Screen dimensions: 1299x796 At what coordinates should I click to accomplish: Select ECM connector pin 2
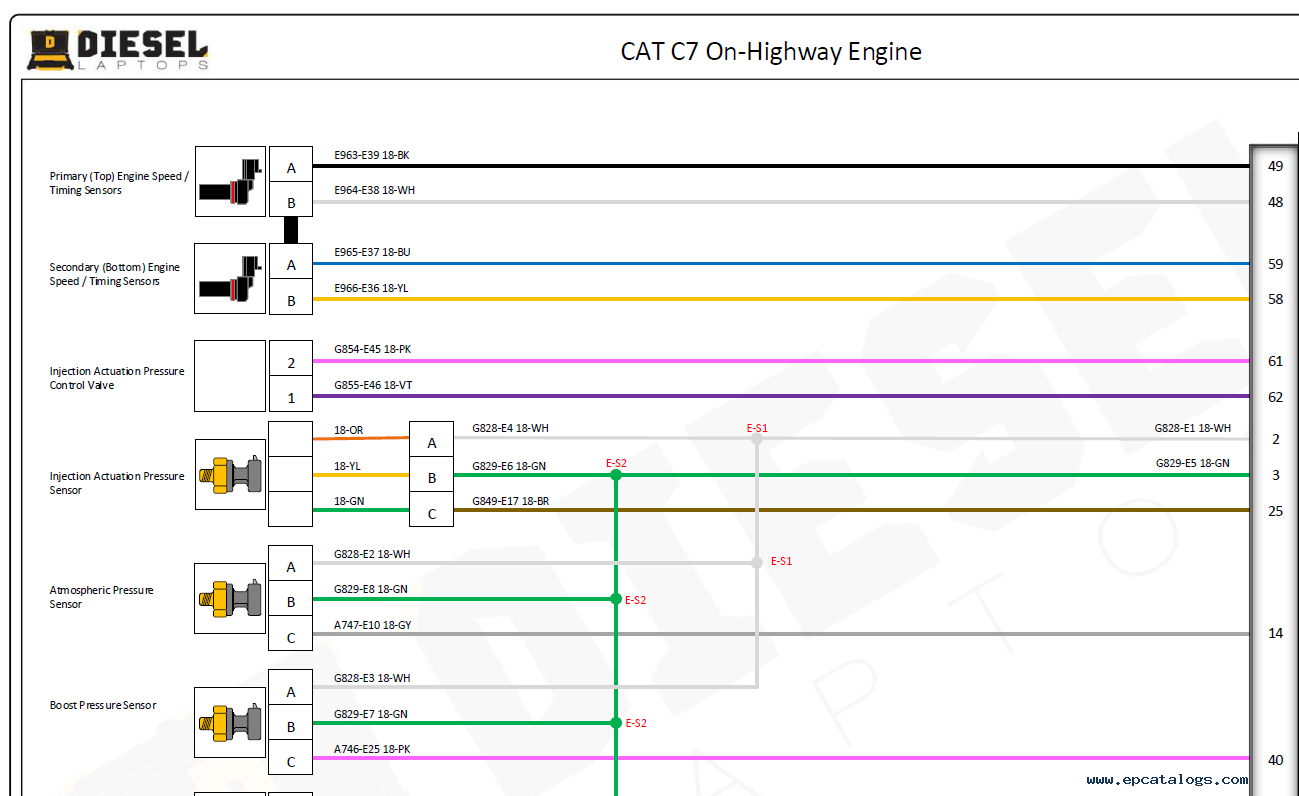[1276, 439]
